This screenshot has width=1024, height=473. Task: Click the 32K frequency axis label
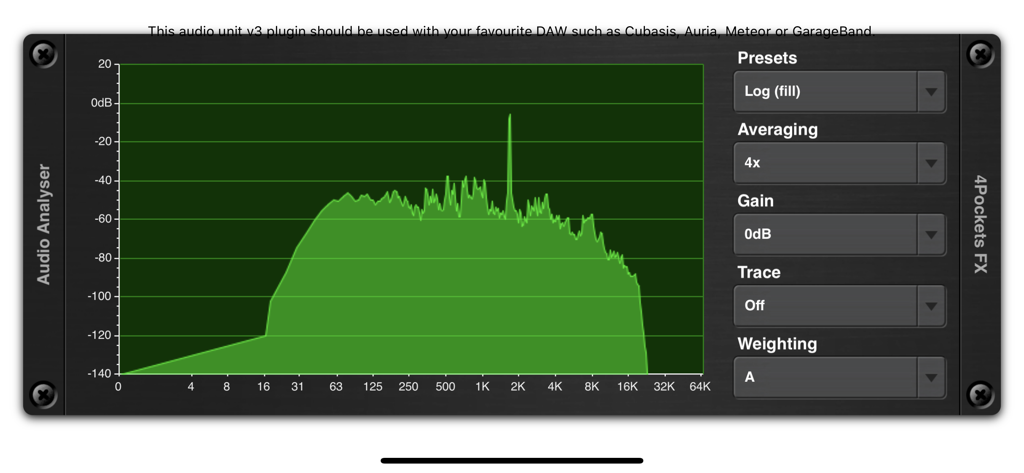pyautogui.click(x=664, y=387)
